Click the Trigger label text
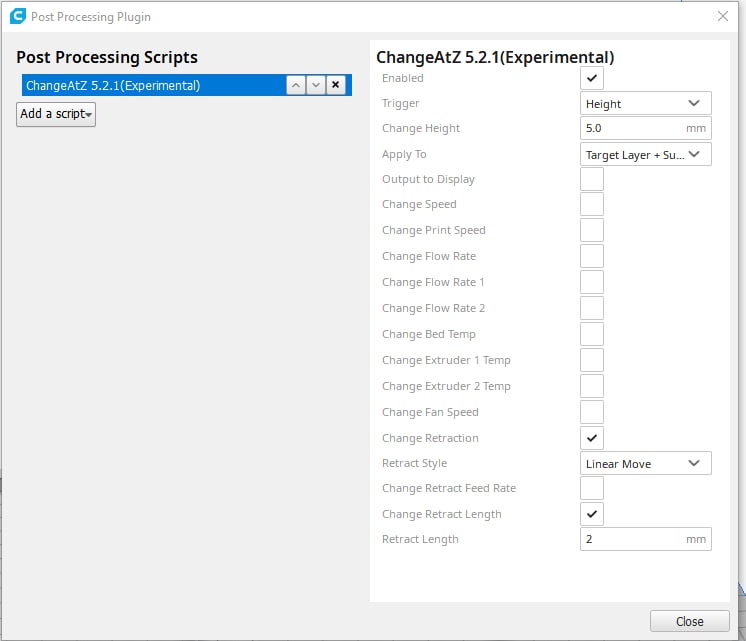 (401, 104)
